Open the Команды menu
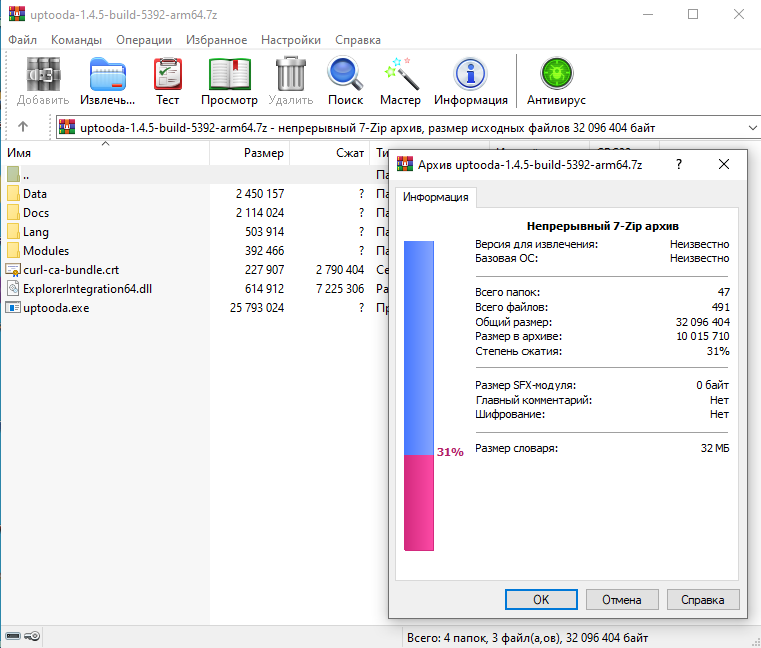 click(x=76, y=40)
